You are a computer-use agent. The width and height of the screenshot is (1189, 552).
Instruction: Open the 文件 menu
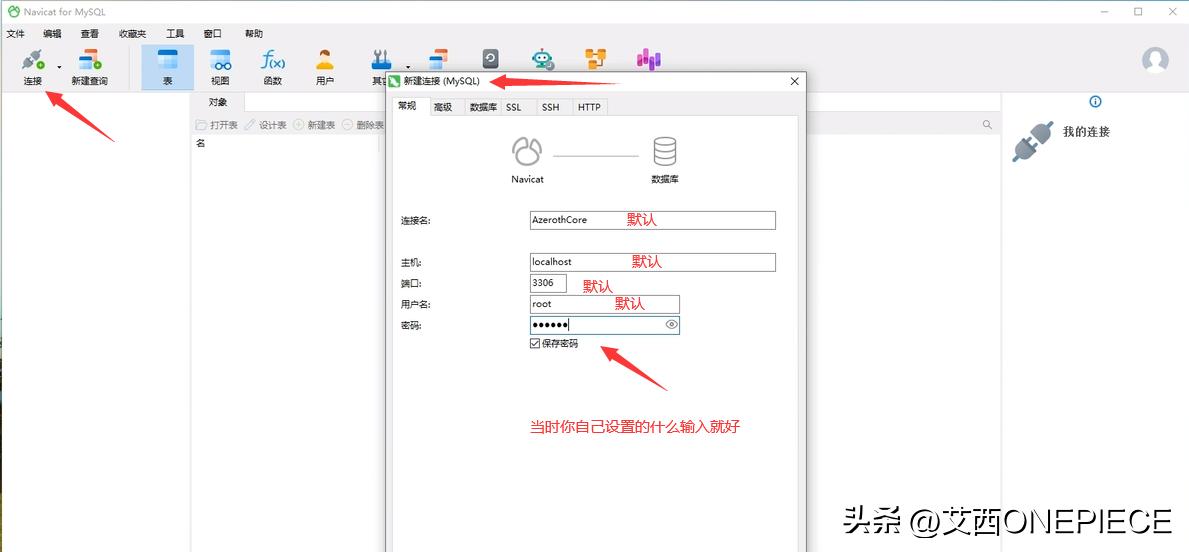pos(16,34)
